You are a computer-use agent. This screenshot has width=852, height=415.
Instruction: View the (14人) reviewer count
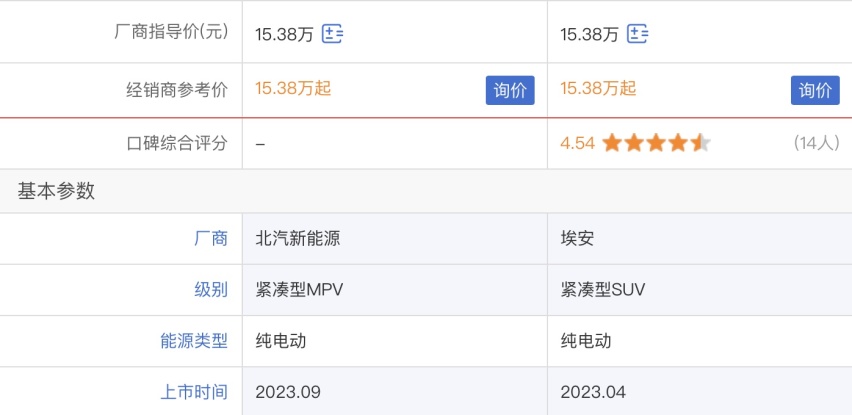click(816, 143)
